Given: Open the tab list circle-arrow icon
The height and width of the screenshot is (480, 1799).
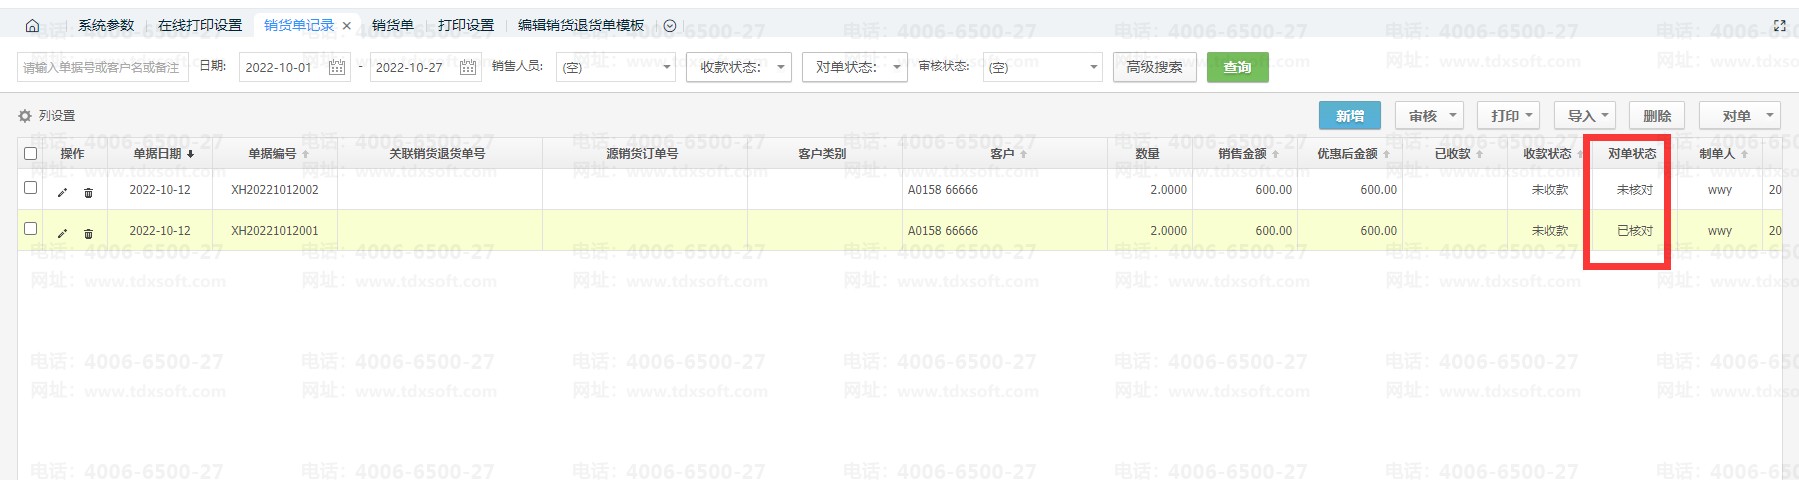Looking at the screenshot, I should 670,26.
